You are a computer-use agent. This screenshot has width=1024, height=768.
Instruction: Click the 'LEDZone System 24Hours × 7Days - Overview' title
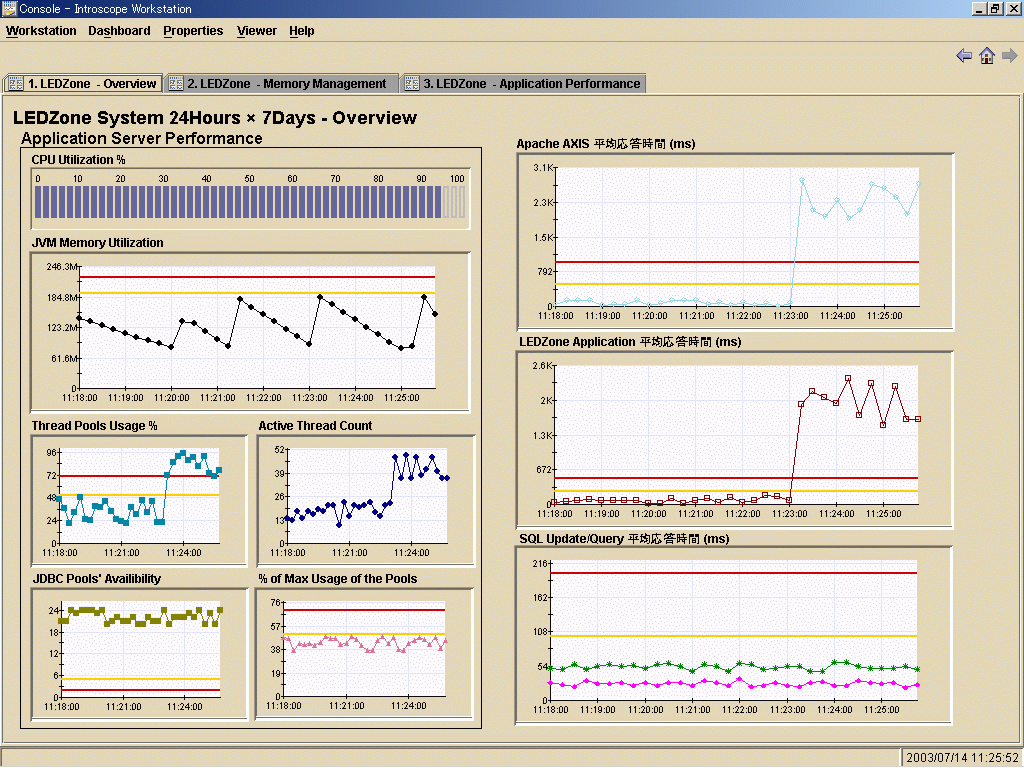215,118
